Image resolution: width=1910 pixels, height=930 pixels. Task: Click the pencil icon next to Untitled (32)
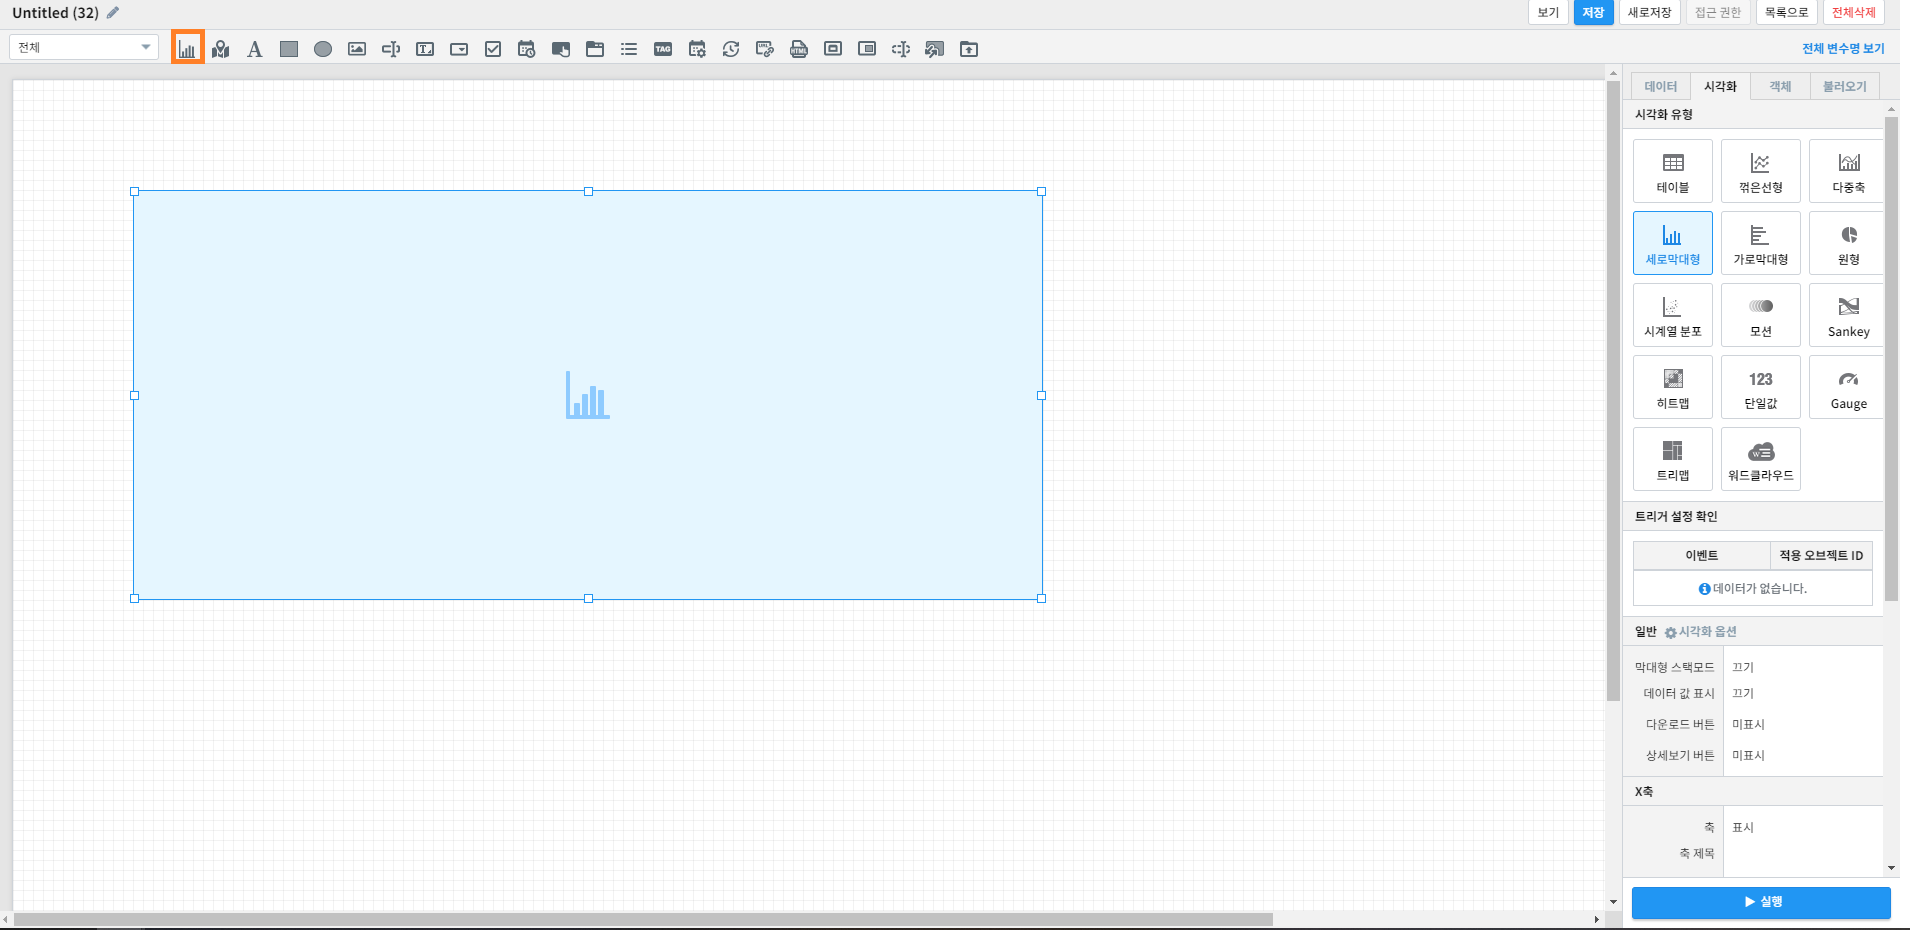[113, 13]
